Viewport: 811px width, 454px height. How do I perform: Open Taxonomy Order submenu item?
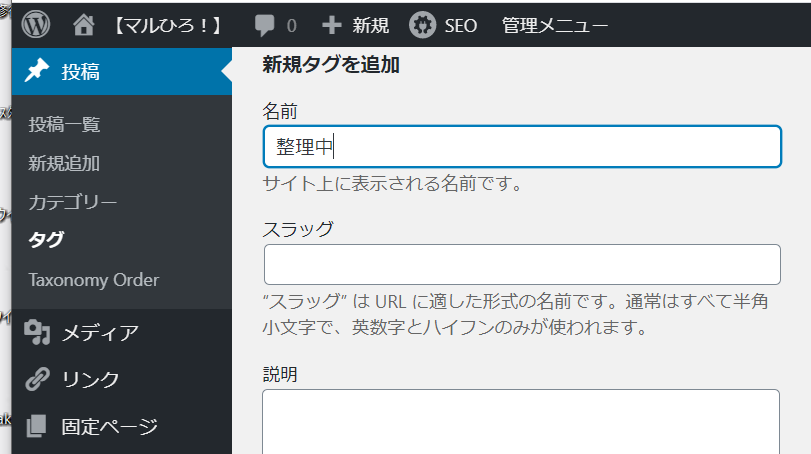[94, 280]
